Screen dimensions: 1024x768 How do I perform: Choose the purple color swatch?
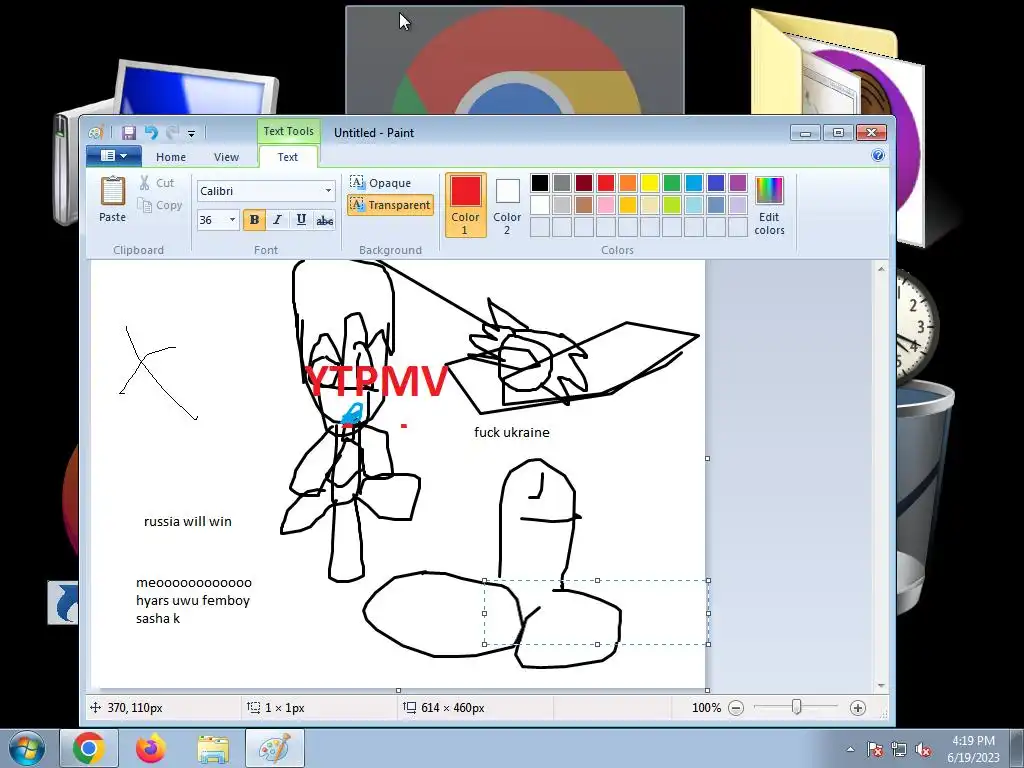(x=738, y=183)
